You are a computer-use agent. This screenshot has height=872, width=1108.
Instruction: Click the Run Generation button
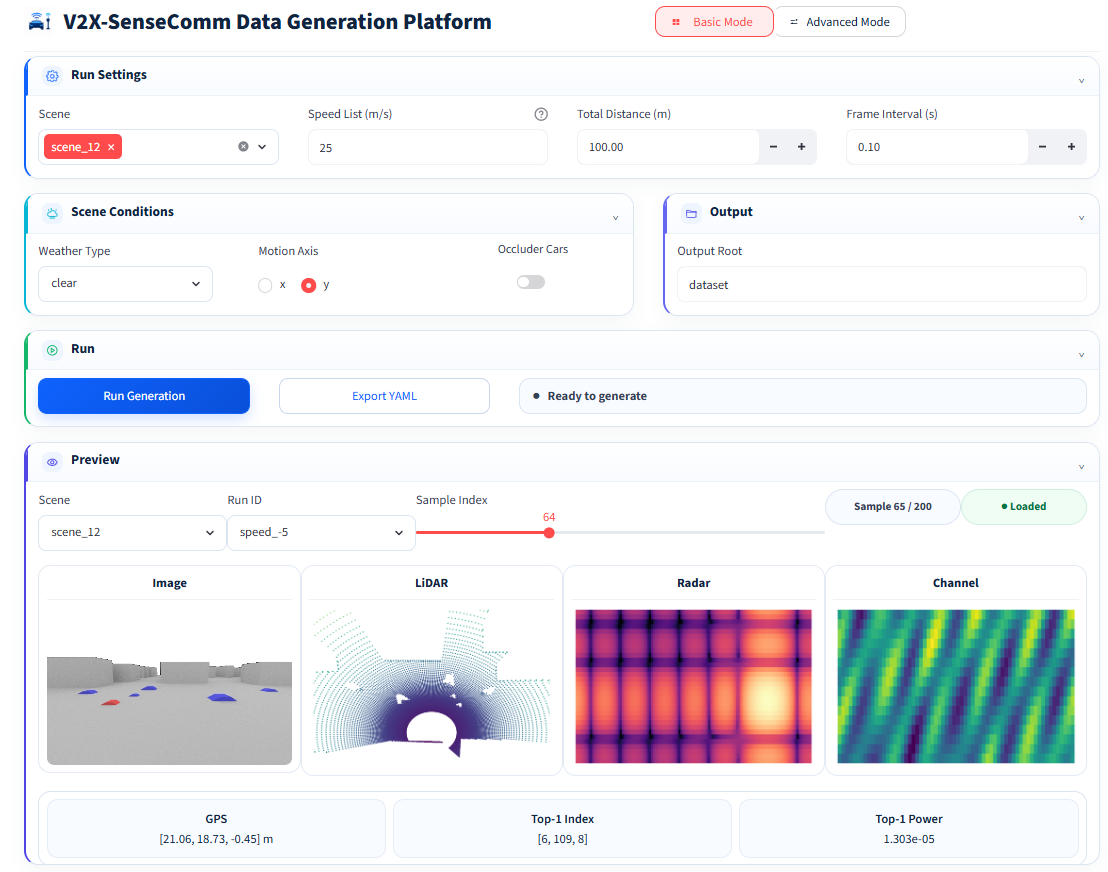[144, 396]
